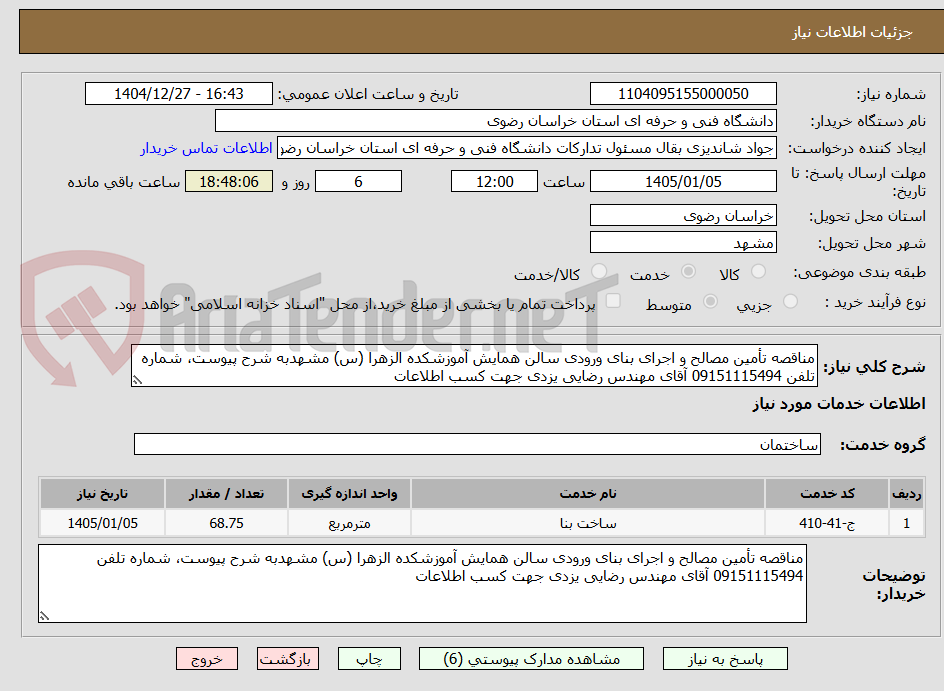The width and height of the screenshot is (944, 691).
Task: Click the remaining days field 6
Action: [x=358, y=181]
